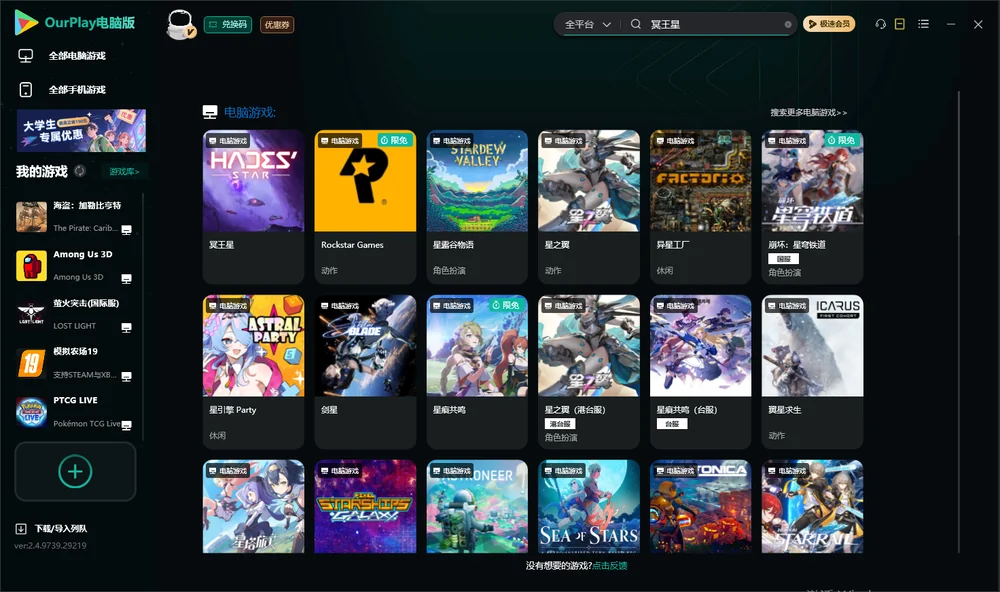The height and width of the screenshot is (592, 1000).
Task: Click 搜索更多电脑游戏>> link
Action: click(x=809, y=113)
